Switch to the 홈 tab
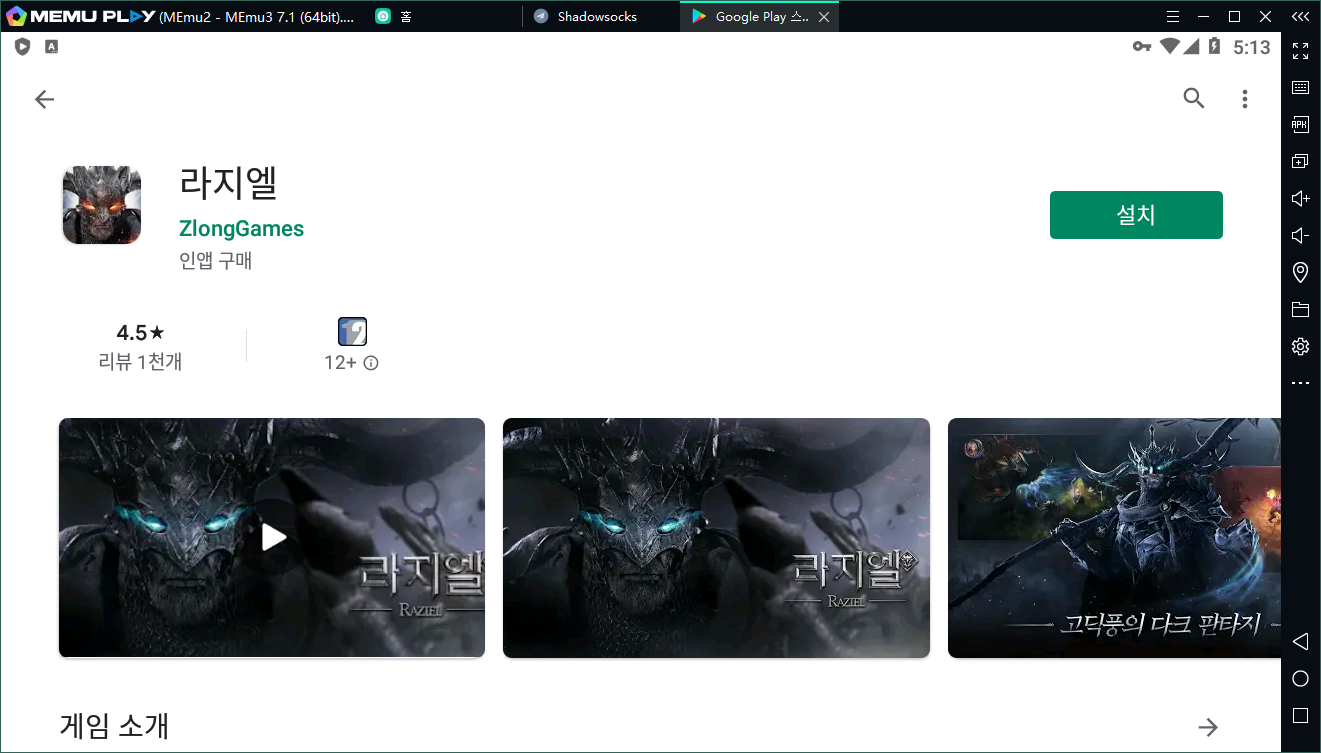Screen dimensions: 1321x753 [405, 17]
